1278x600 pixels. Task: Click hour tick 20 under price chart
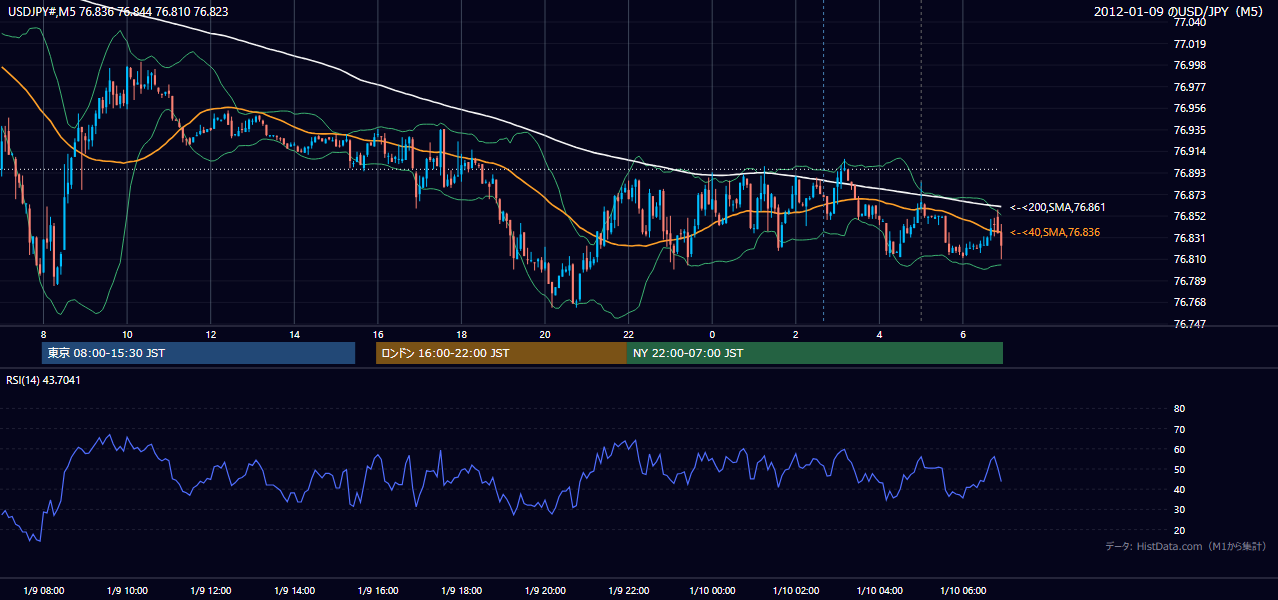[x=545, y=333]
